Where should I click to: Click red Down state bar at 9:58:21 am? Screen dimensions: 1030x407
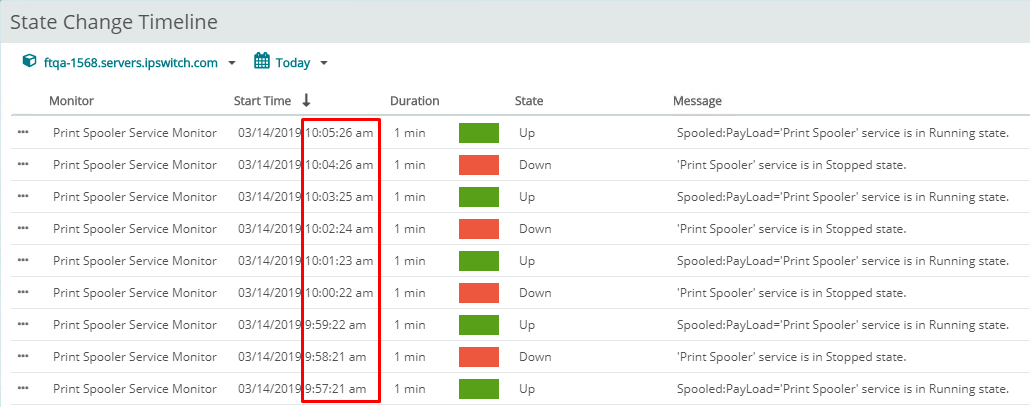tap(479, 356)
